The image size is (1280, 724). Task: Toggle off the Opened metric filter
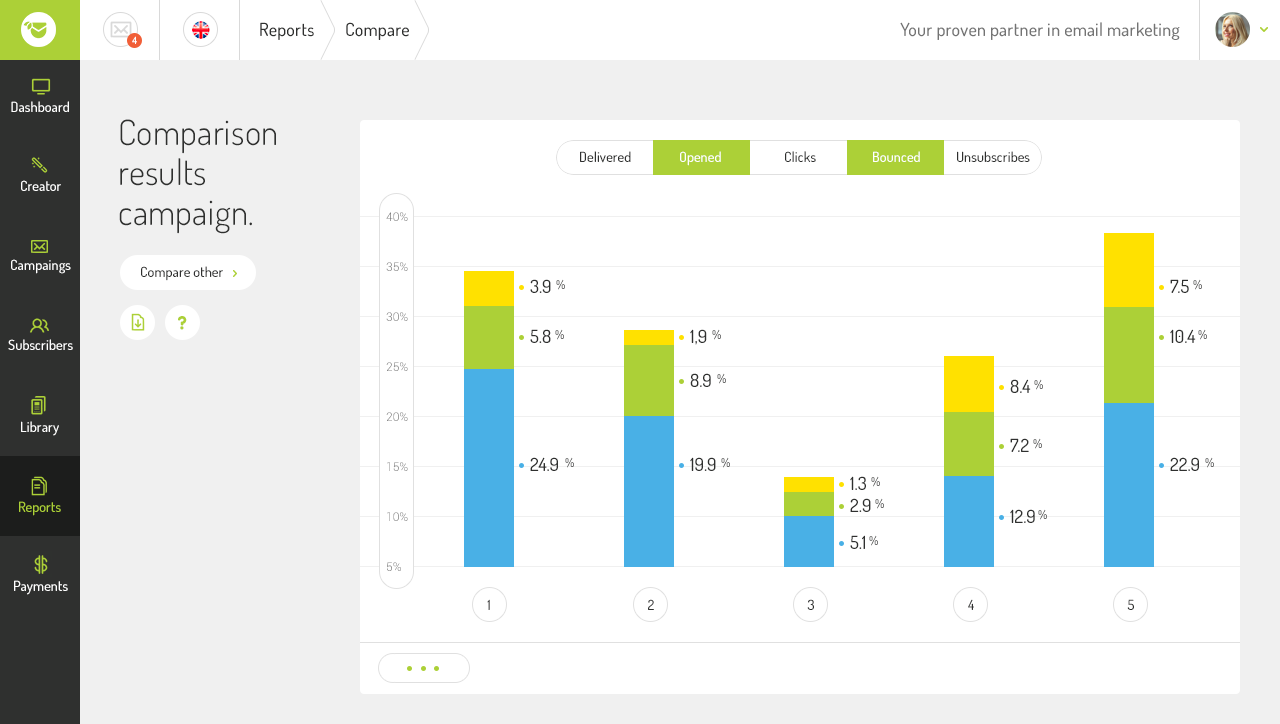coord(700,157)
